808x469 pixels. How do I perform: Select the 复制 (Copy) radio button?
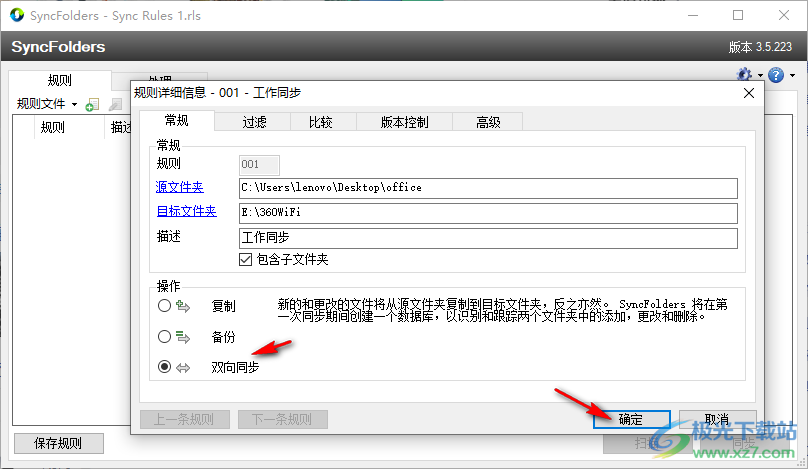pyautogui.click(x=164, y=306)
